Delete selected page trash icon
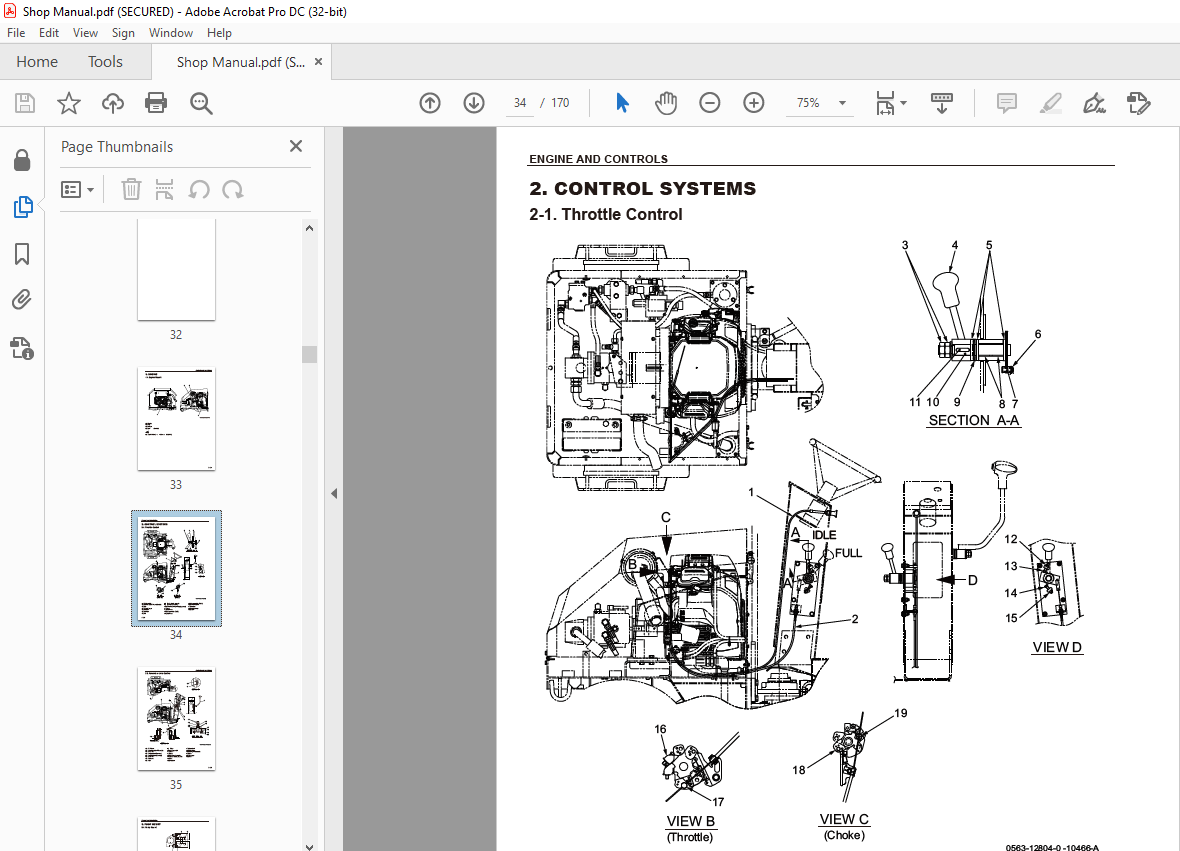Screen dimensions: 1180x851 point(131,190)
